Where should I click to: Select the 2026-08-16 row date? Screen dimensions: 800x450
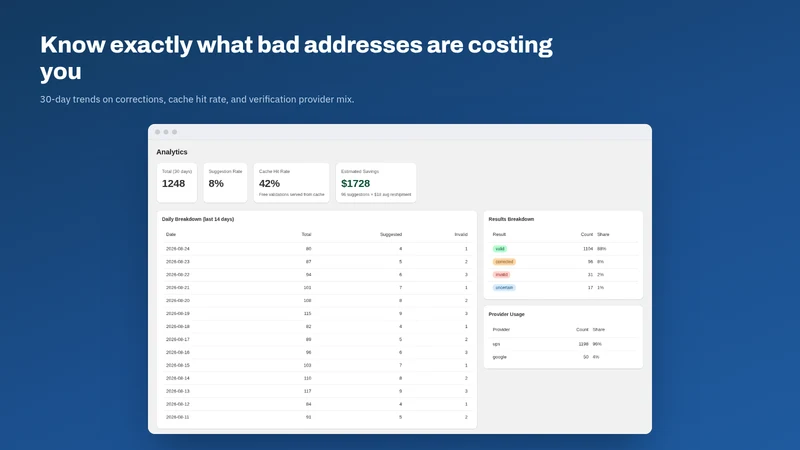click(178, 353)
